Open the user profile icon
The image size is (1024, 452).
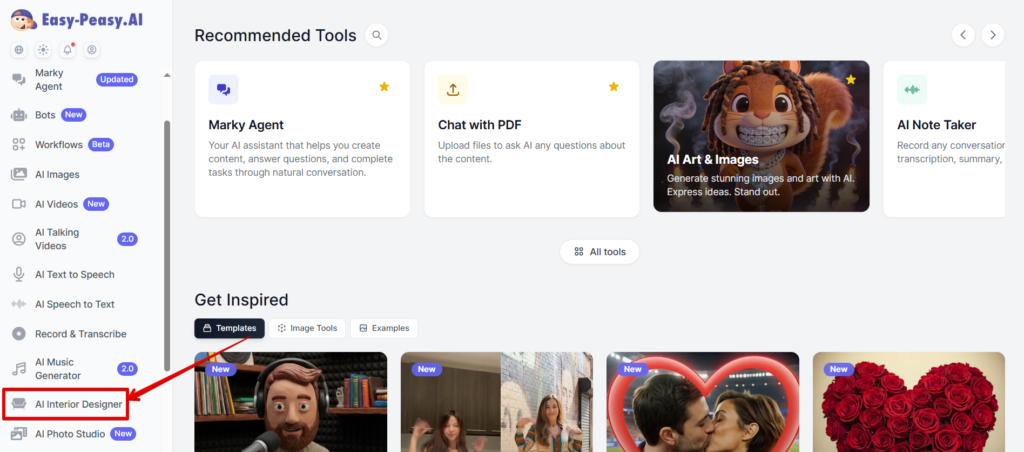pos(91,50)
